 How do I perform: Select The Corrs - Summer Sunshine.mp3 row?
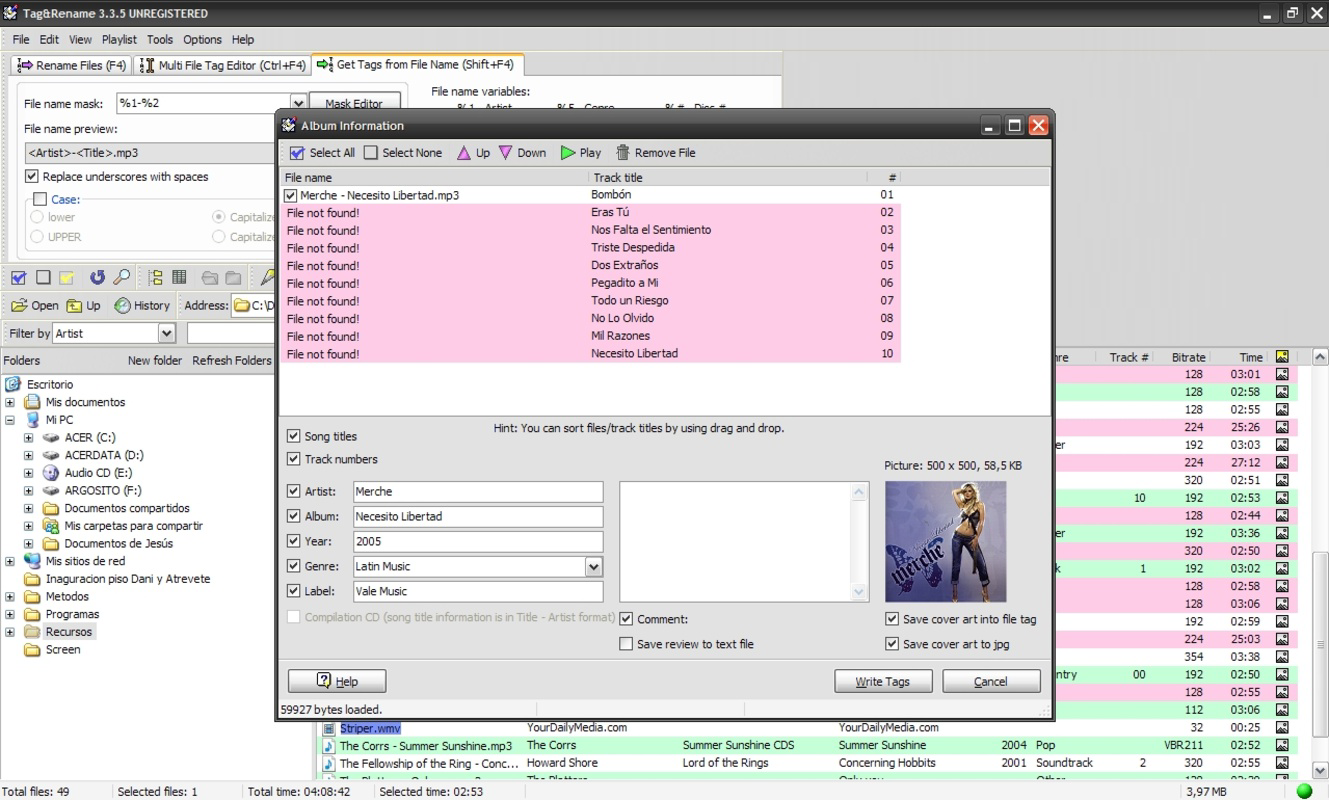808,746
